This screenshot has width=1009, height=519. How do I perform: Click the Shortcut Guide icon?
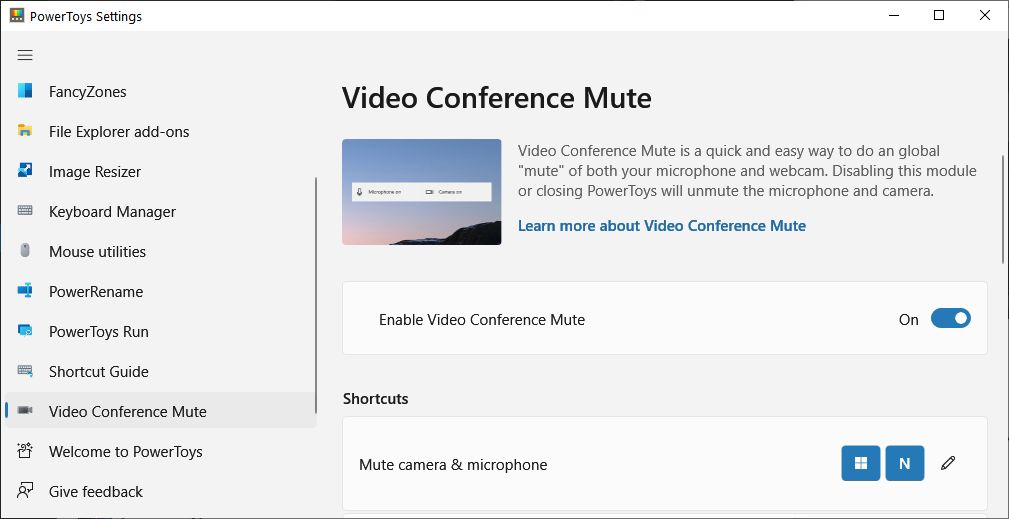point(26,372)
